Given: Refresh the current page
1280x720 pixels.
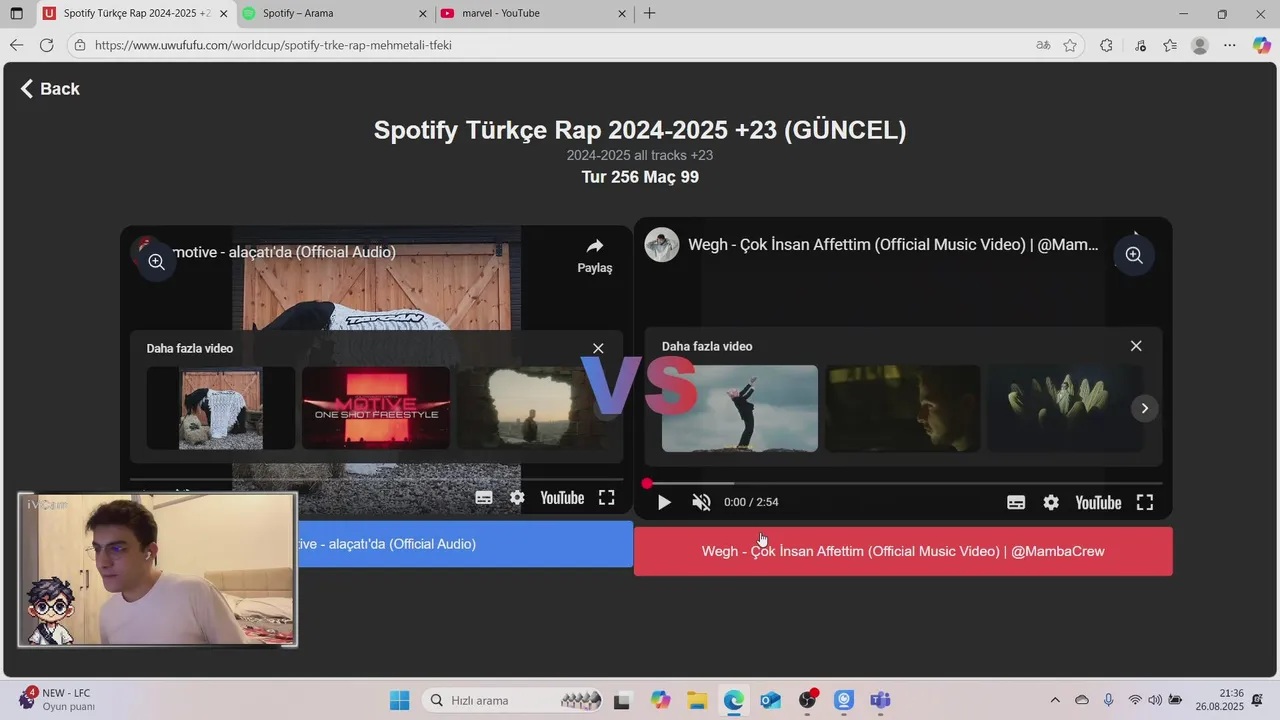Looking at the screenshot, I should [x=46, y=45].
